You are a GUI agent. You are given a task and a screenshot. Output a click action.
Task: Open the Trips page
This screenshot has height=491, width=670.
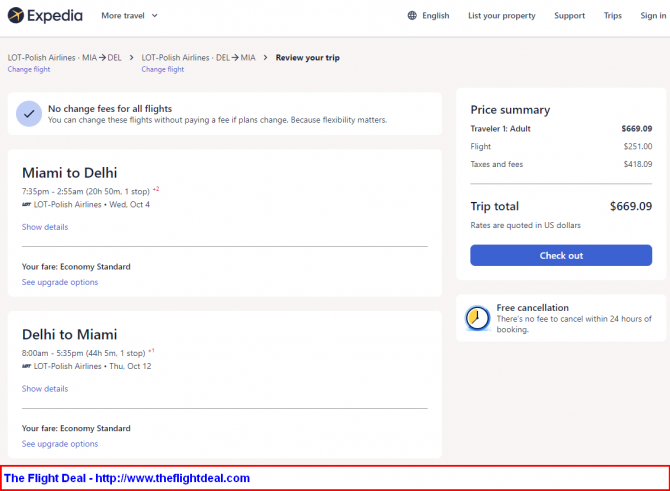point(612,16)
